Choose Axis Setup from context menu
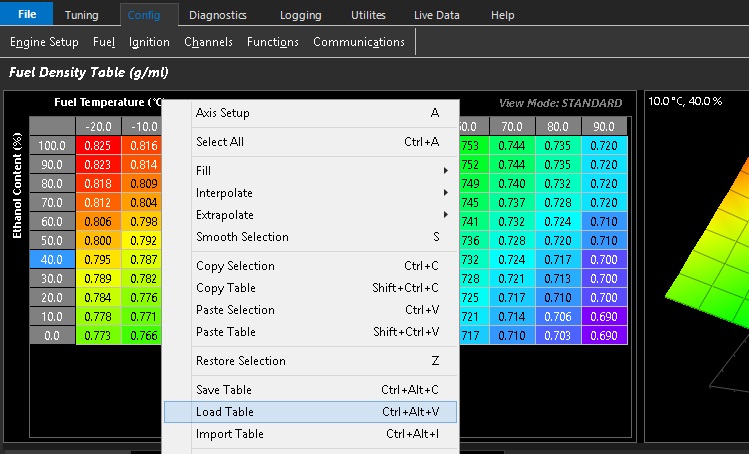Image resolution: width=749 pixels, height=454 pixels. click(310, 113)
